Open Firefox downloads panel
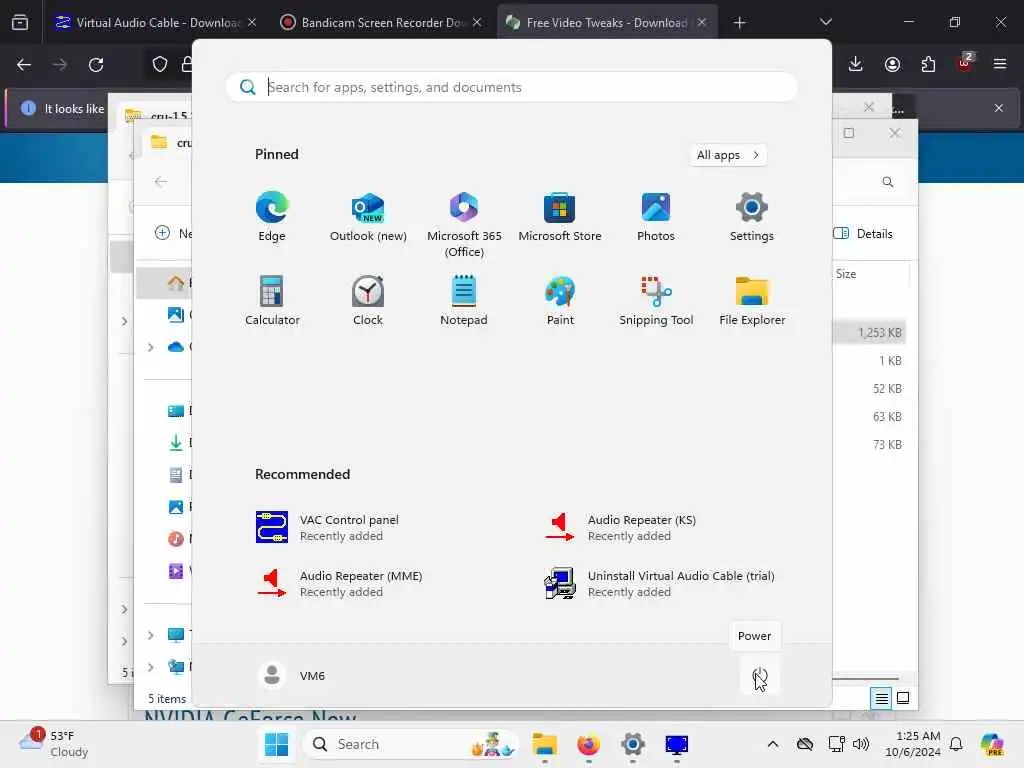 pos(856,64)
